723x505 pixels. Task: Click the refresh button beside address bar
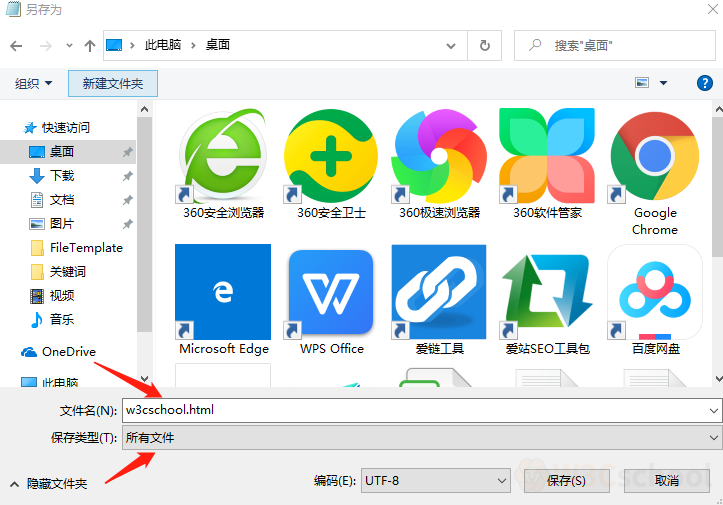pyautogui.click(x=485, y=45)
